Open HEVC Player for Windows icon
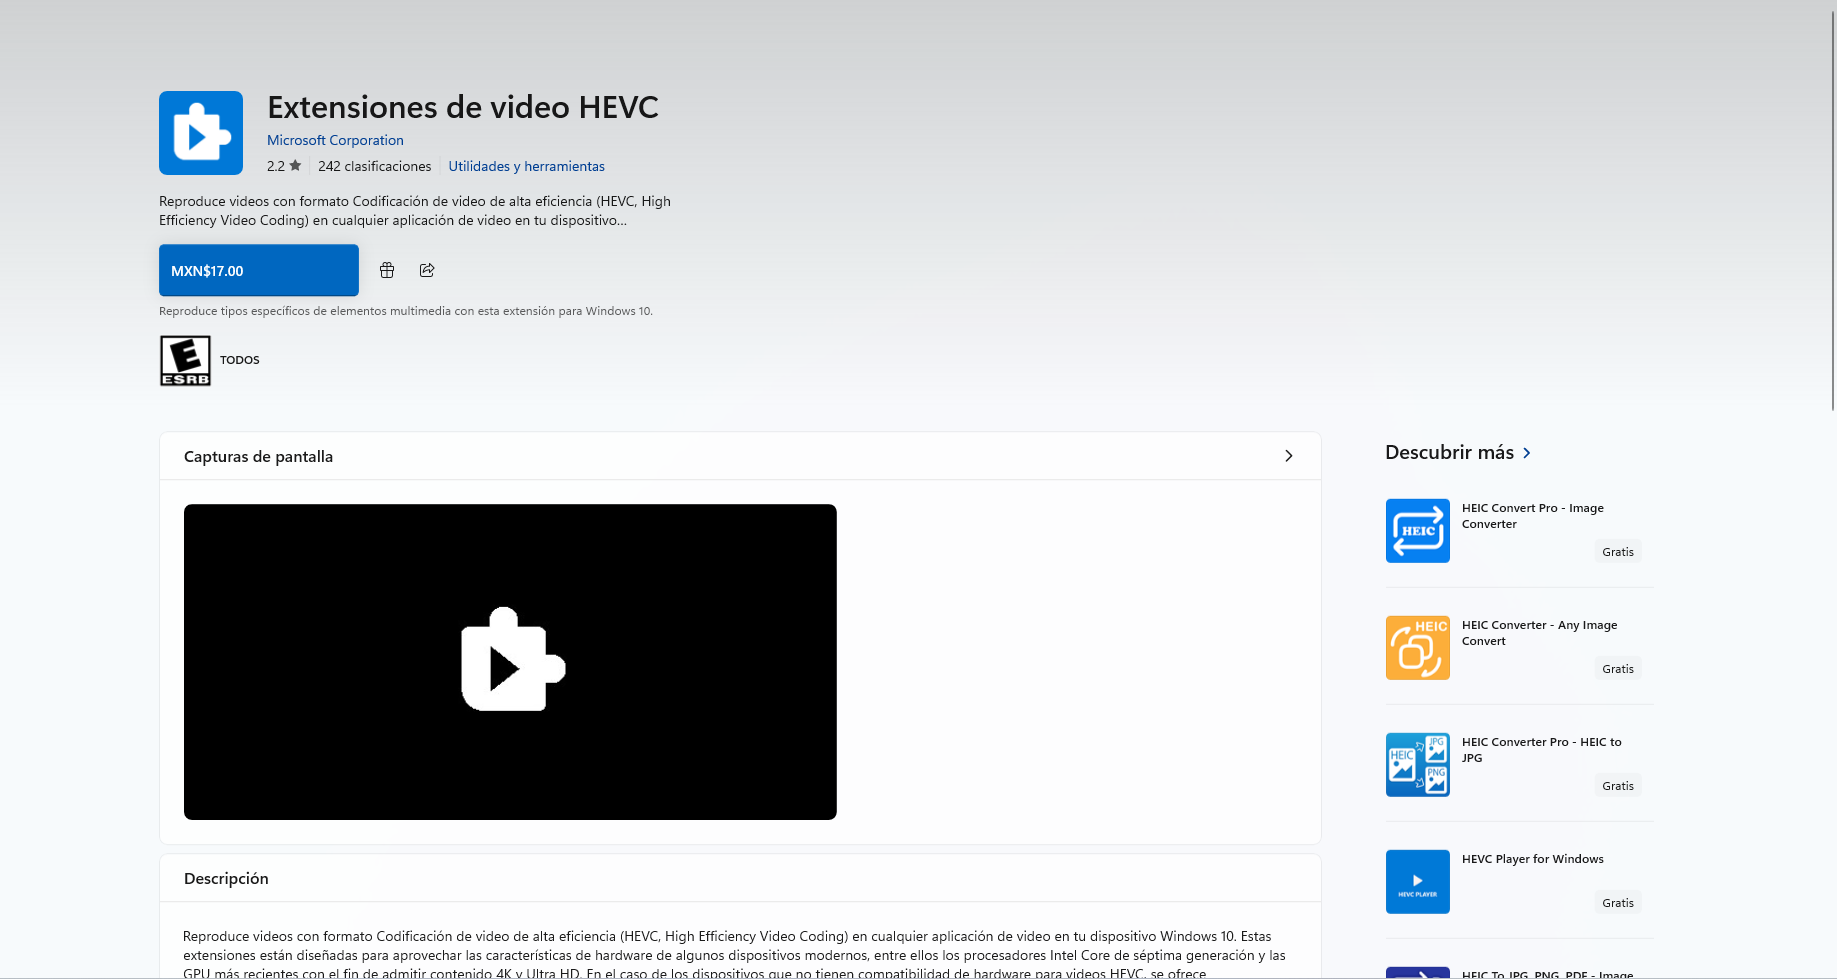This screenshot has width=1837, height=979. pyautogui.click(x=1417, y=882)
